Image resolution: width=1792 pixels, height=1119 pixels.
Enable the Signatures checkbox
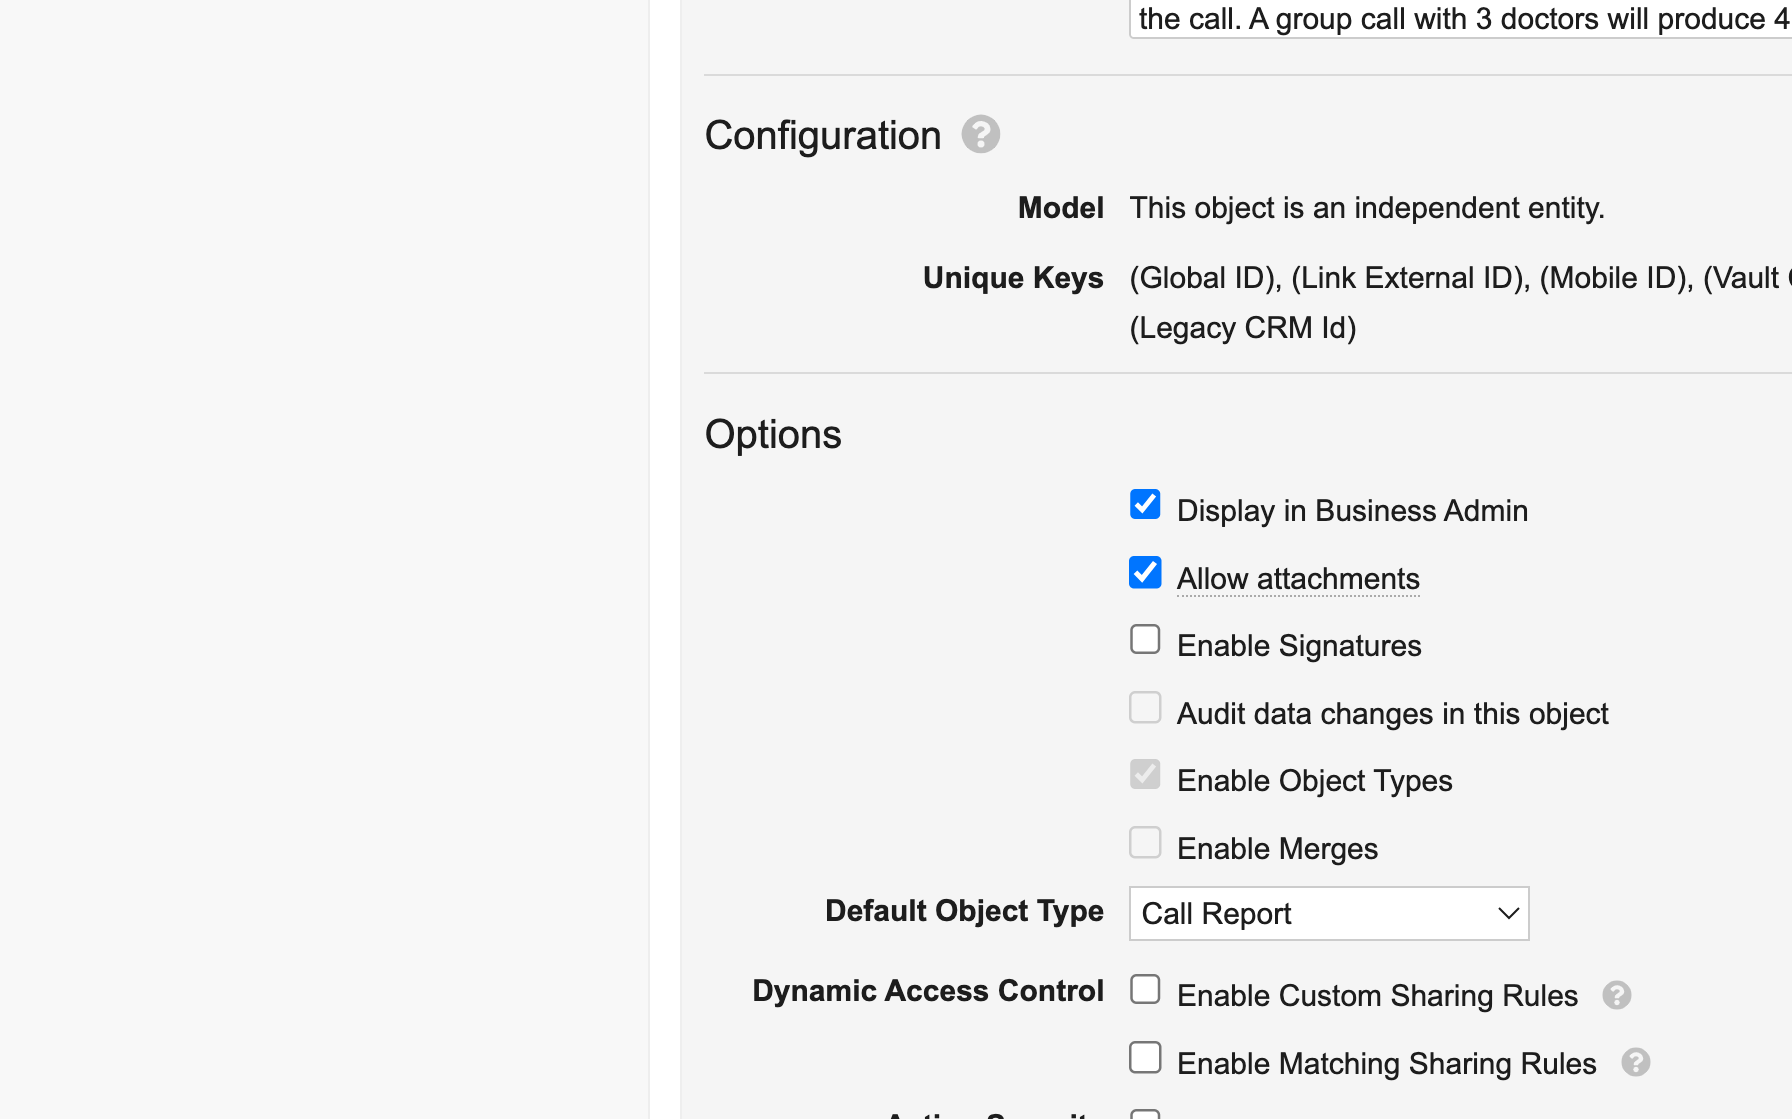(x=1145, y=640)
